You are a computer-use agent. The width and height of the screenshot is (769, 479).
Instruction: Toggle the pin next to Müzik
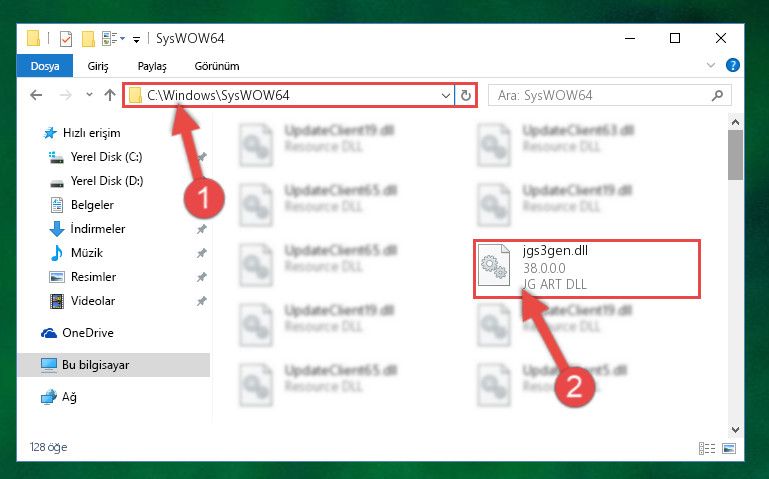(x=202, y=253)
